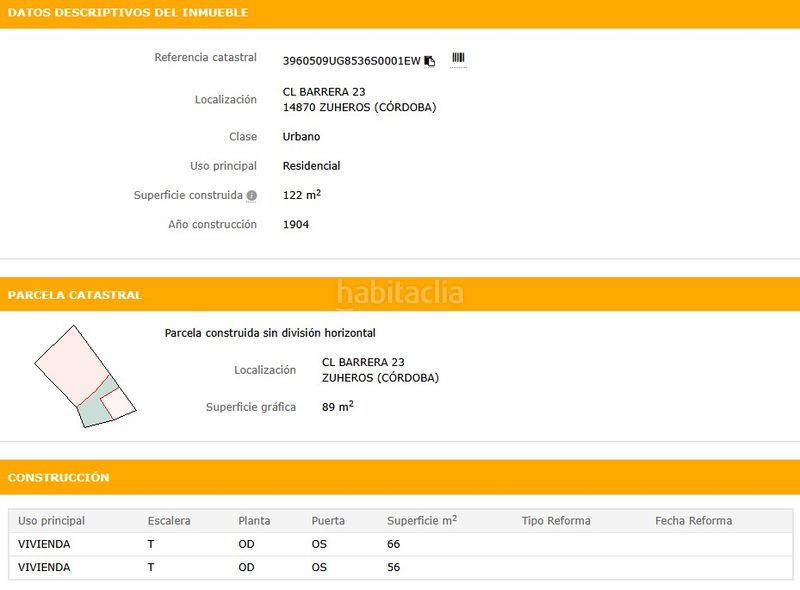Select the Referencia catastral value text

pyautogui.click(x=350, y=60)
